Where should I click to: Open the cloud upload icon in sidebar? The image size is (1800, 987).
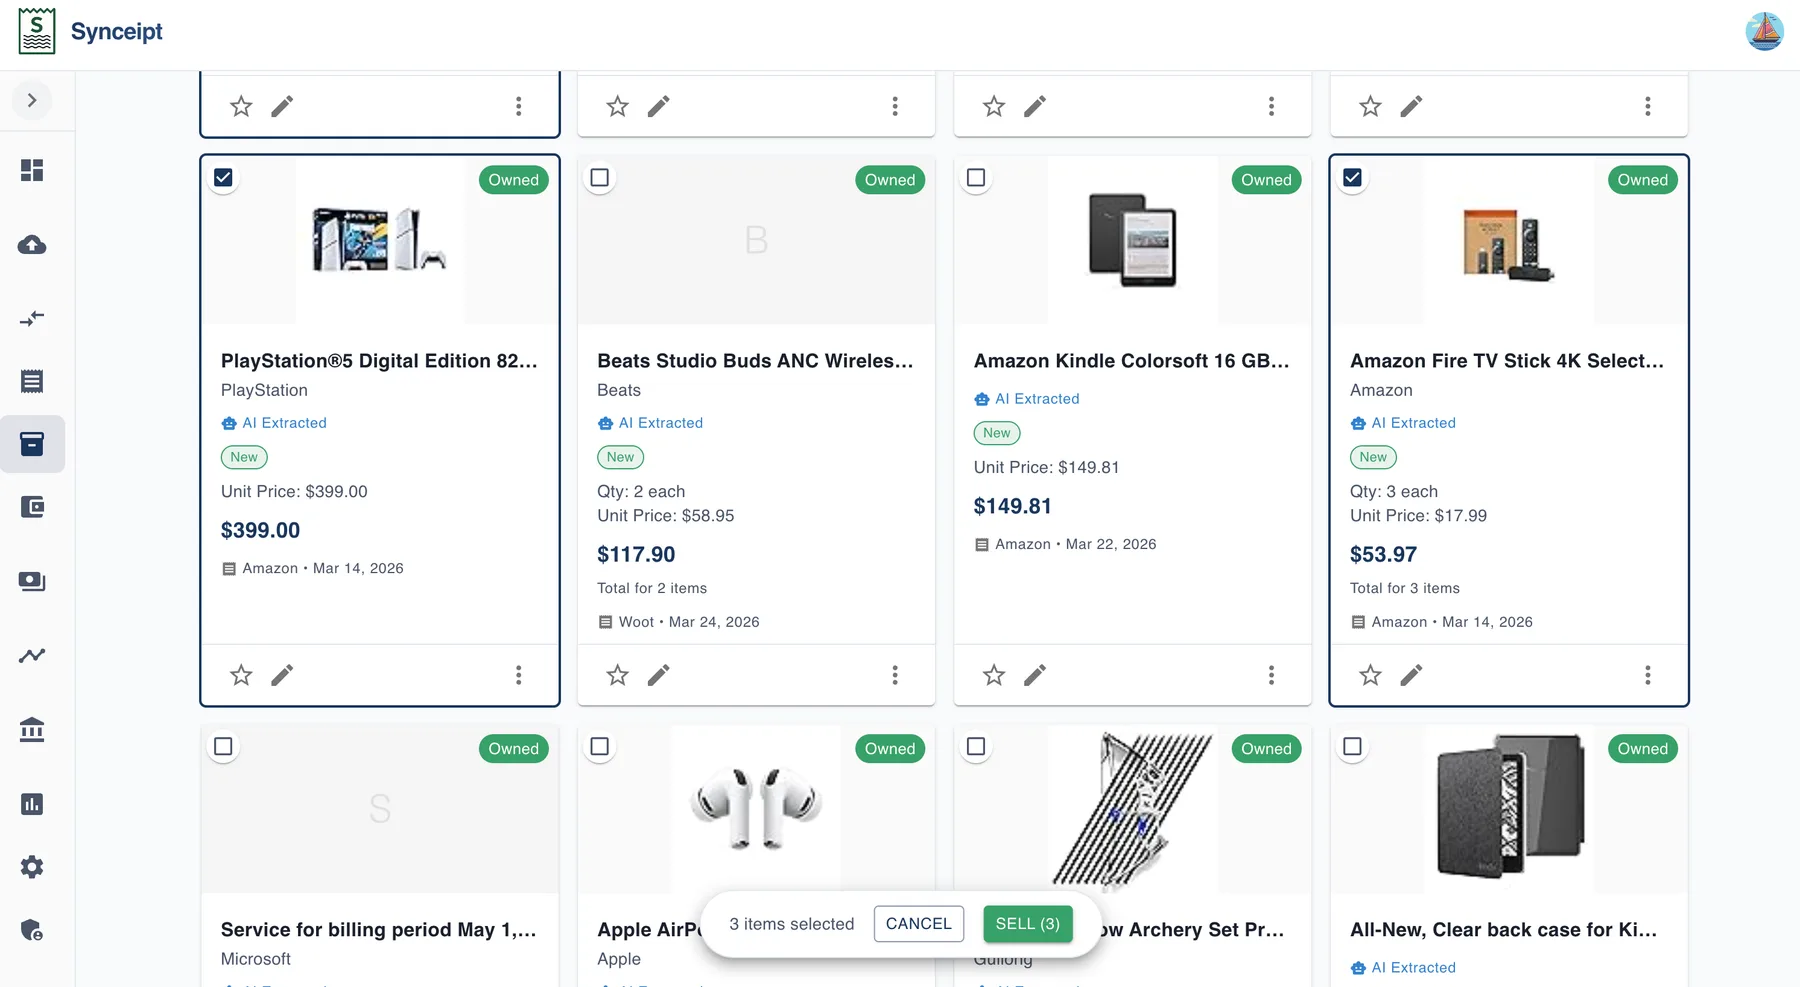point(32,245)
